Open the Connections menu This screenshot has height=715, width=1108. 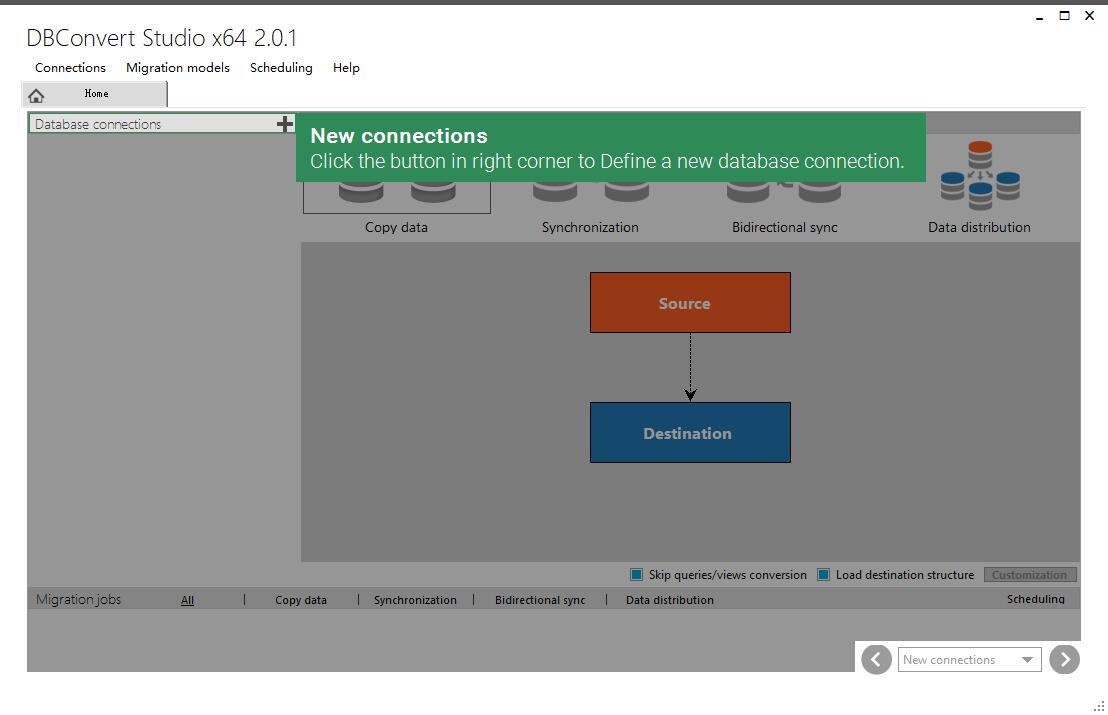tap(69, 68)
